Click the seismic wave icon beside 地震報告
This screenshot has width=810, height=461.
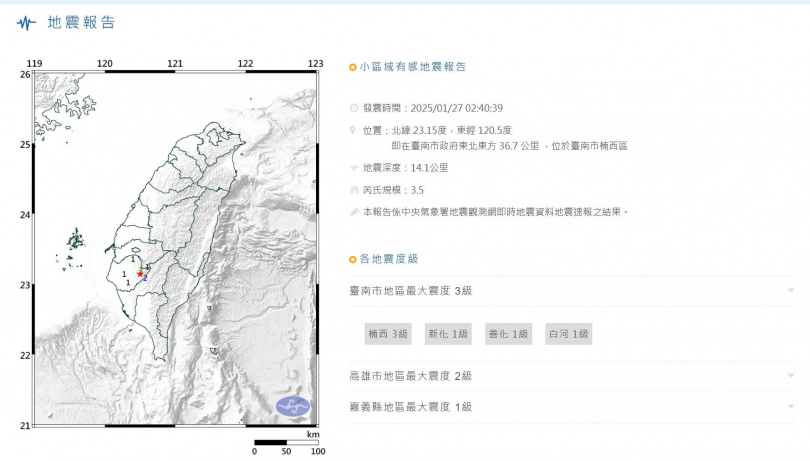26,23
